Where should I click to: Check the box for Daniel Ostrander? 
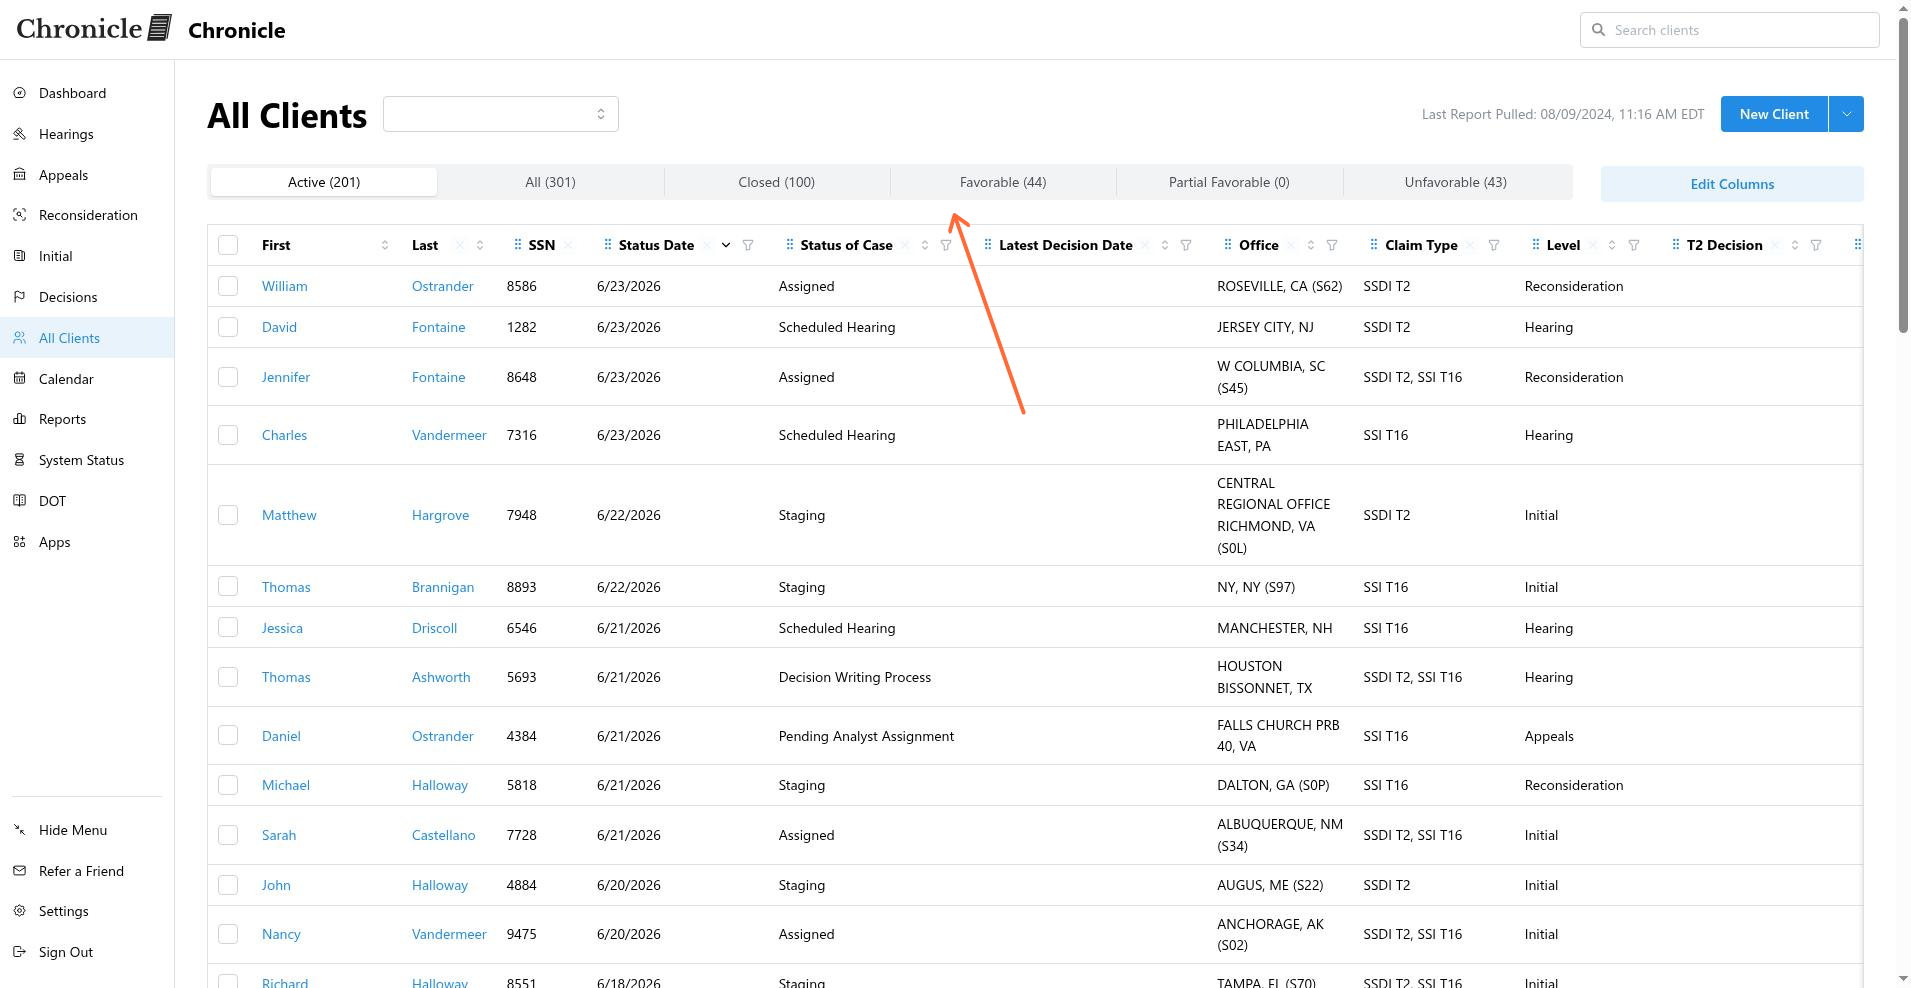228,736
